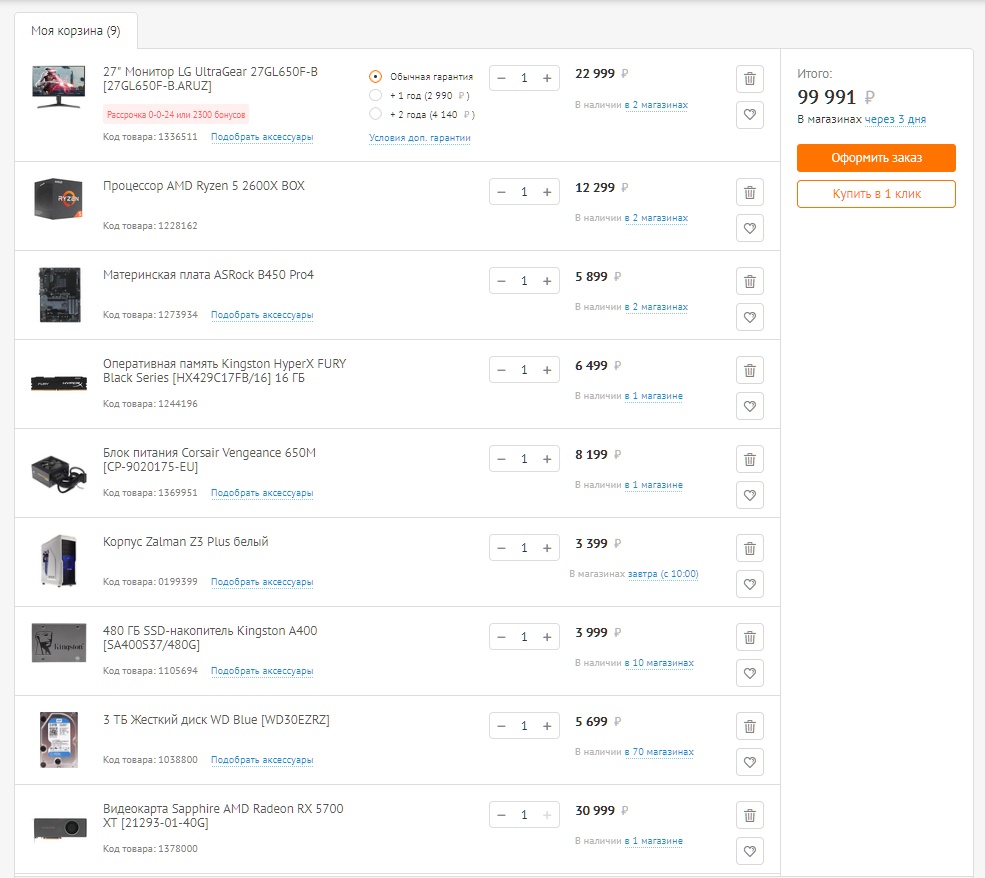Increase LG monitor quantity with plus
The height and width of the screenshot is (878, 985).
tap(547, 79)
